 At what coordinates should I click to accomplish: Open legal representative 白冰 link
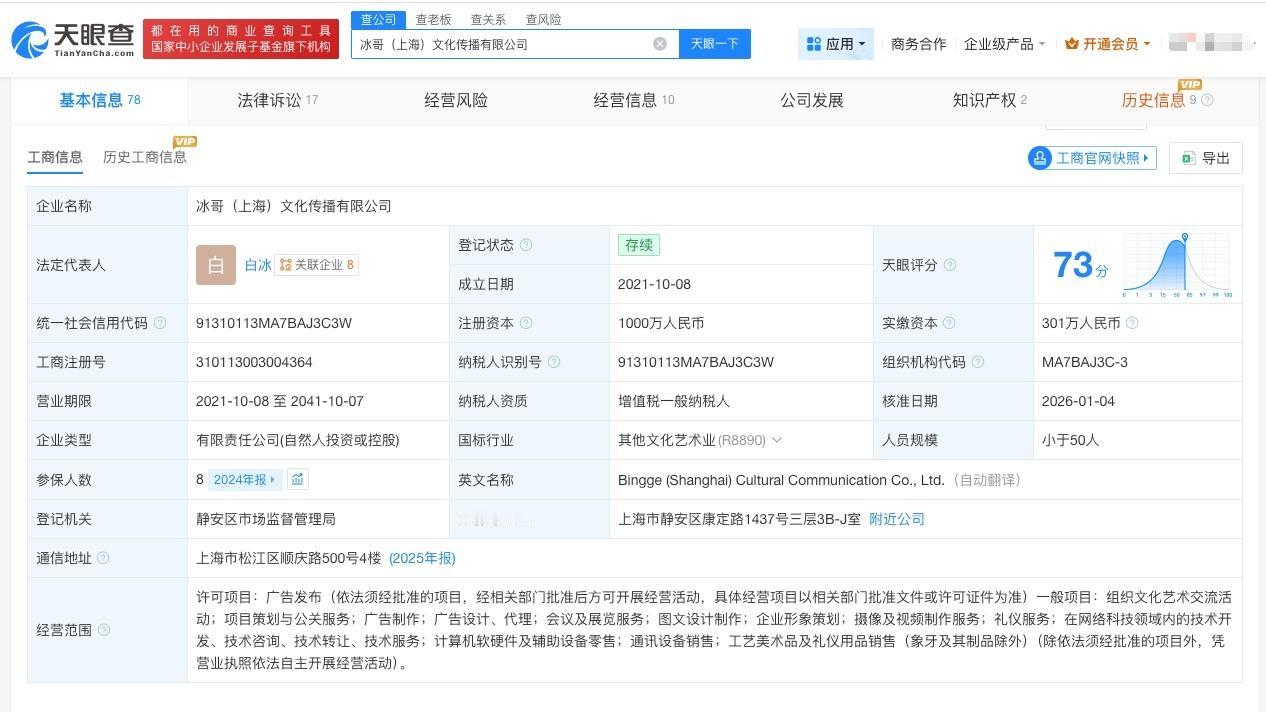(258, 265)
